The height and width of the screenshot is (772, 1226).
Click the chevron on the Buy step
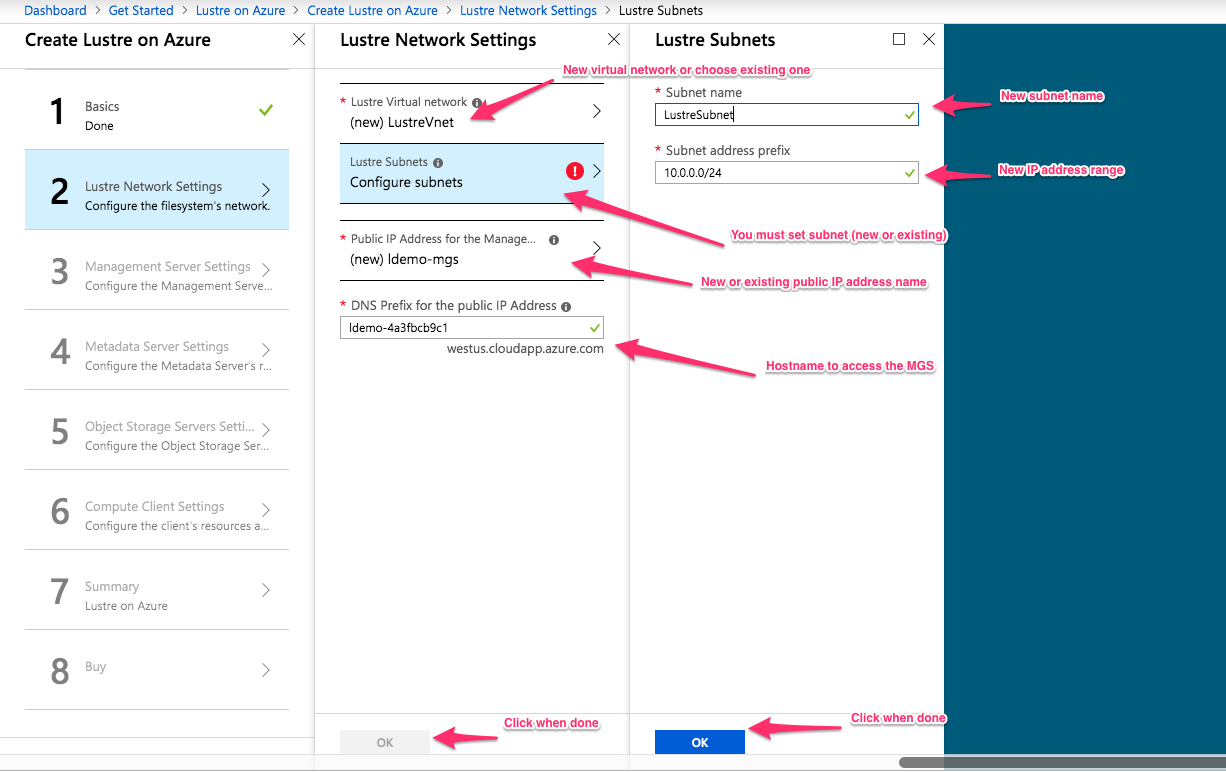pyautogui.click(x=266, y=670)
